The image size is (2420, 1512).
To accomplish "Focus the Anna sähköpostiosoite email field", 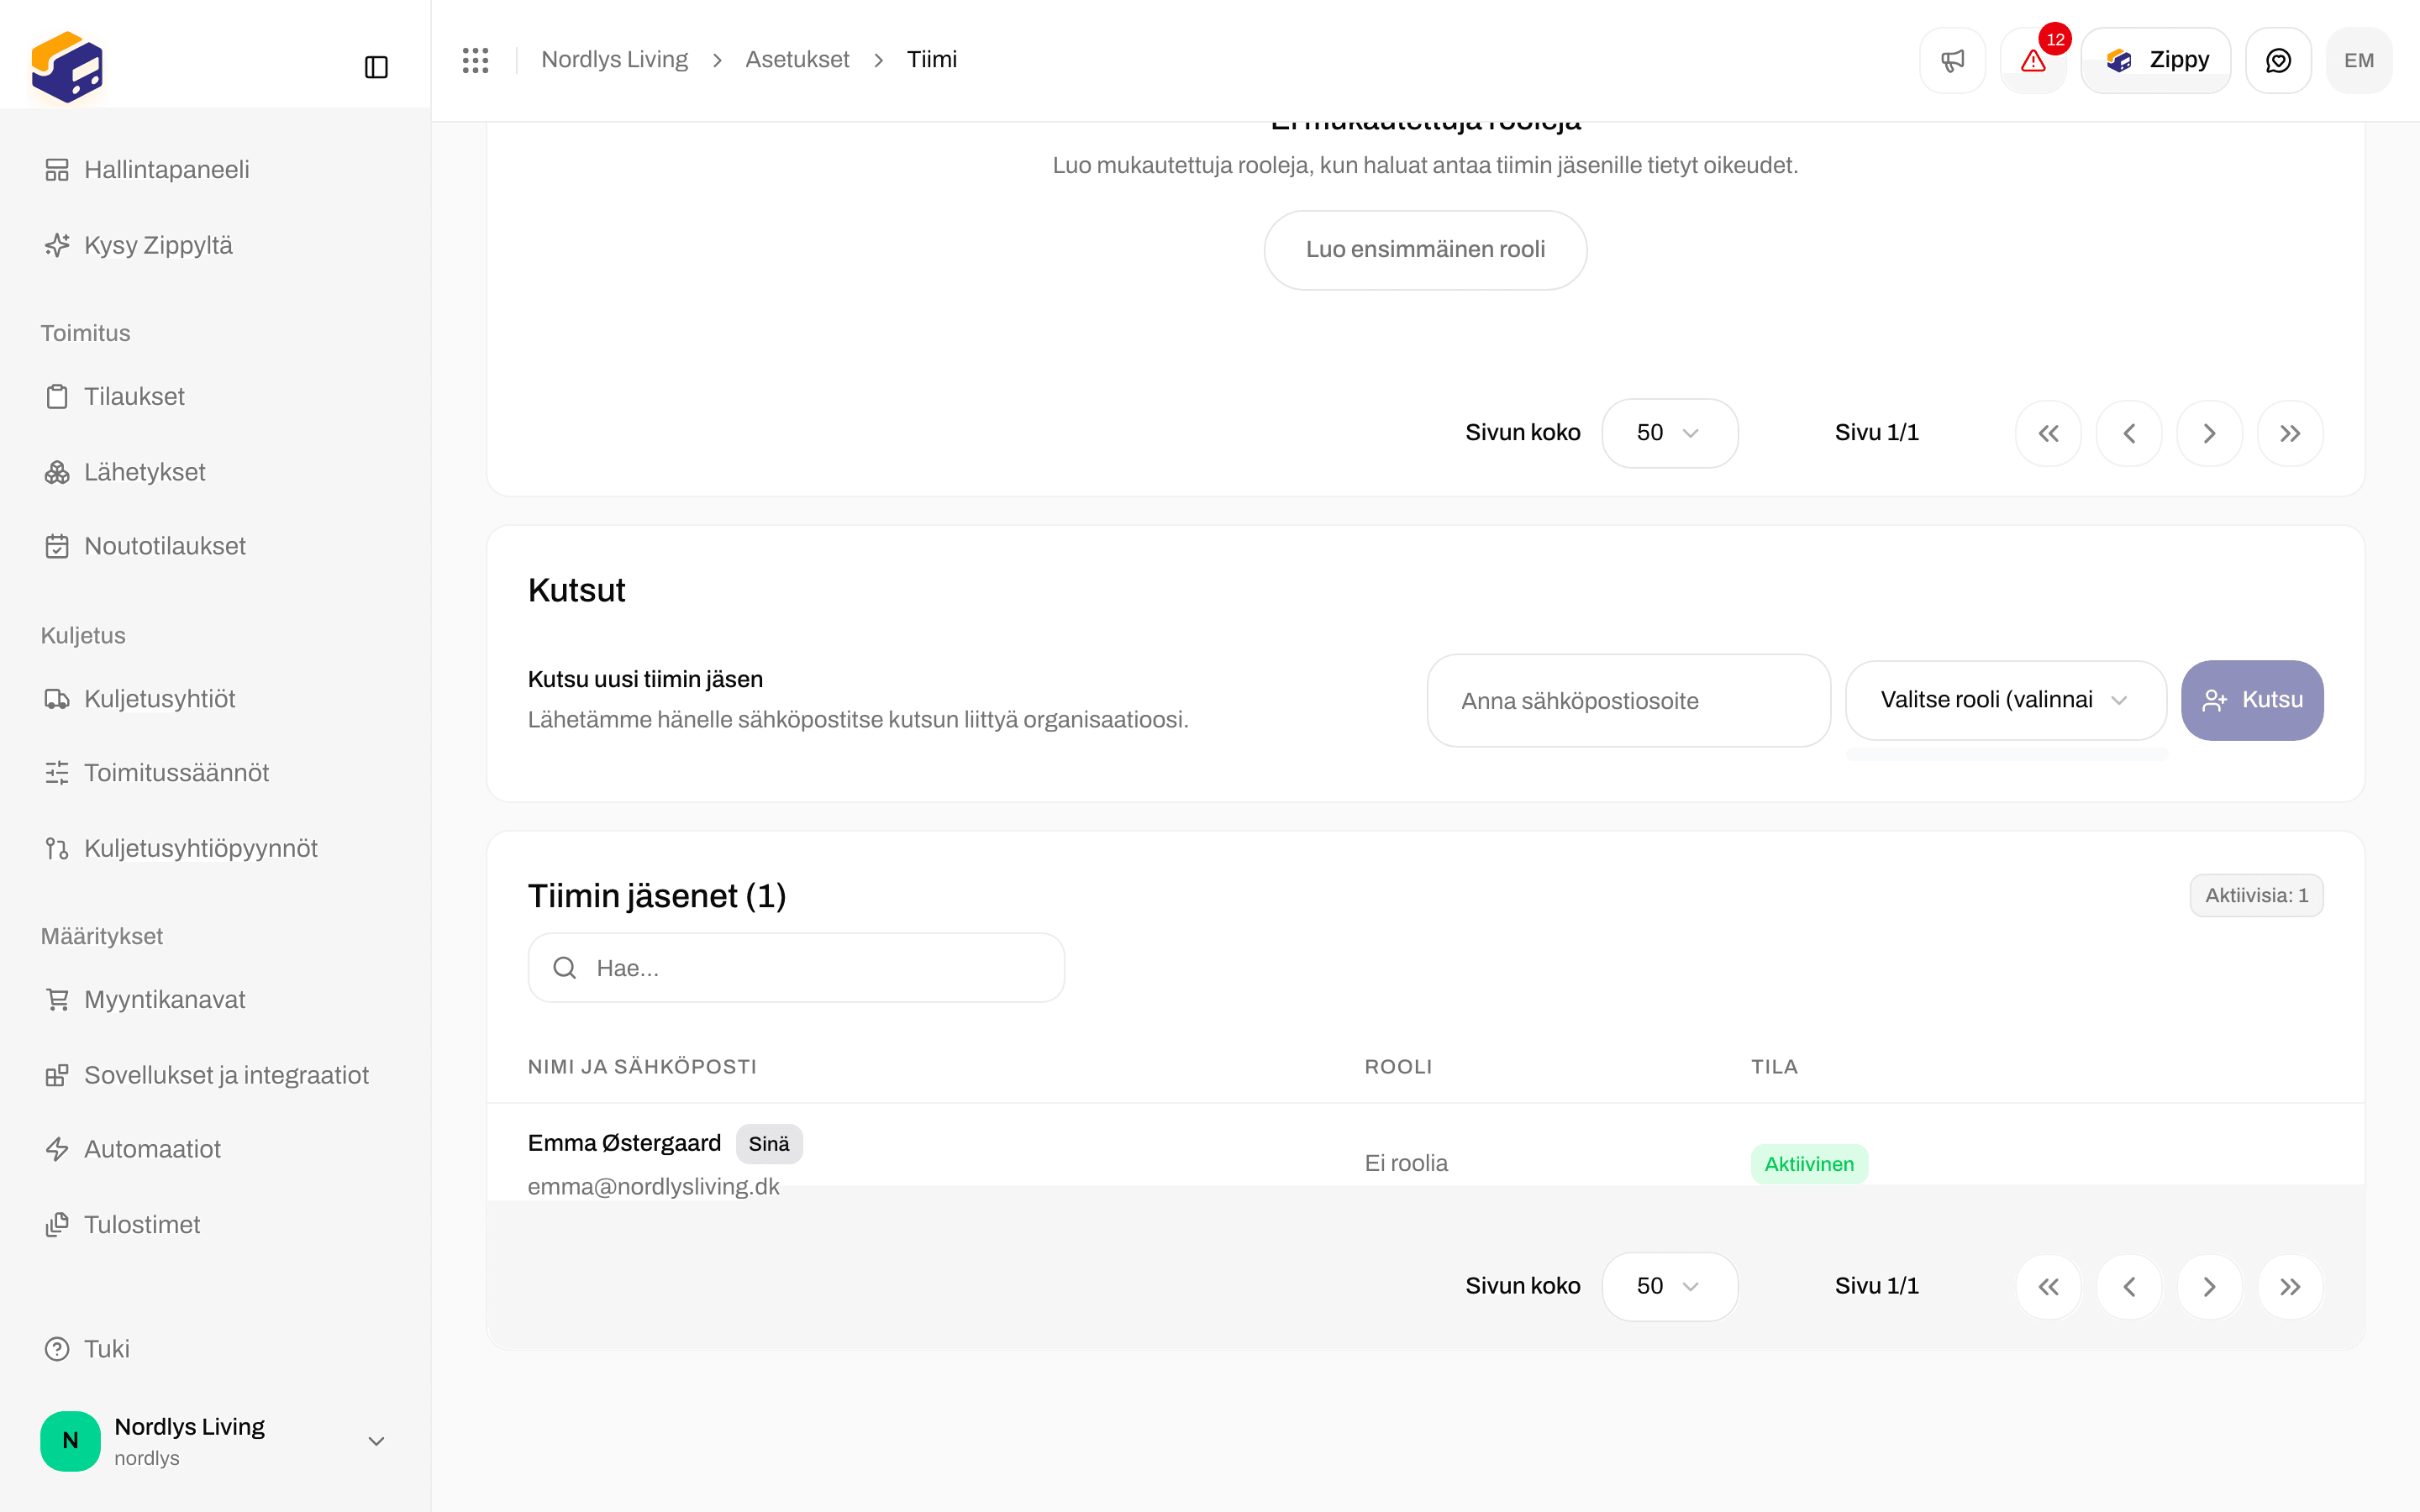I will [x=1628, y=700].
